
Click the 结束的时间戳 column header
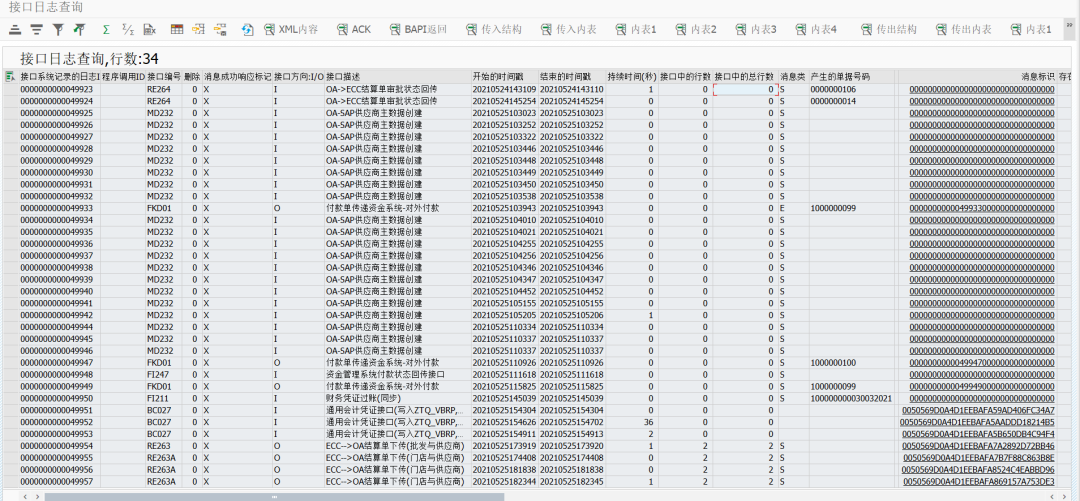point(572,76)
